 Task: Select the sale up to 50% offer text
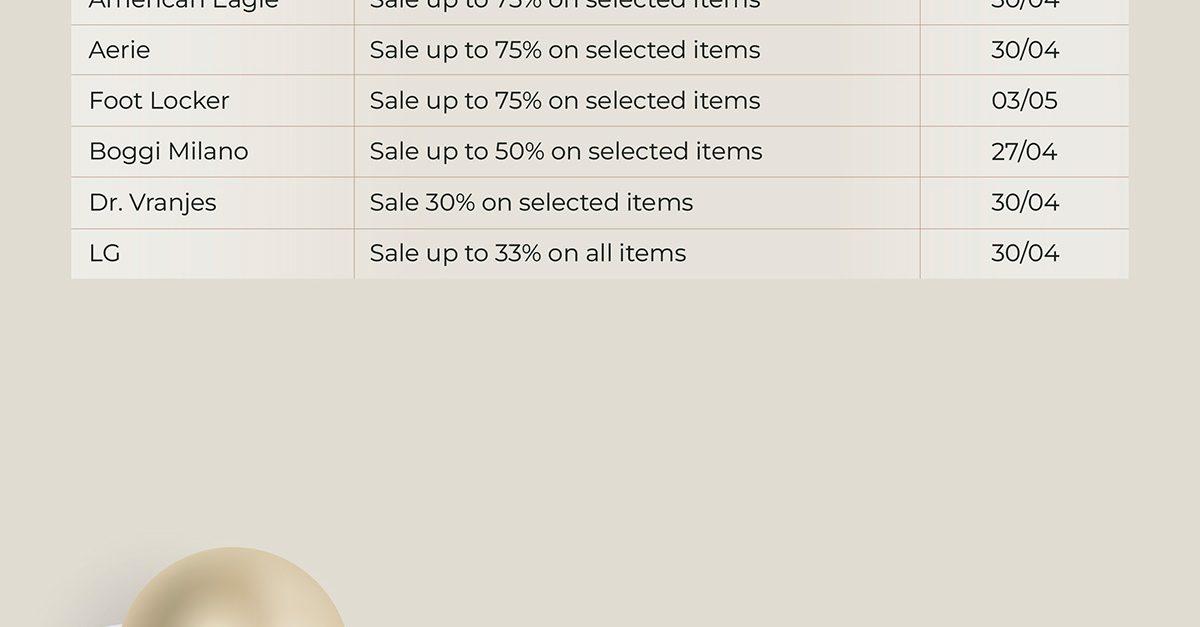coord(566,152)
